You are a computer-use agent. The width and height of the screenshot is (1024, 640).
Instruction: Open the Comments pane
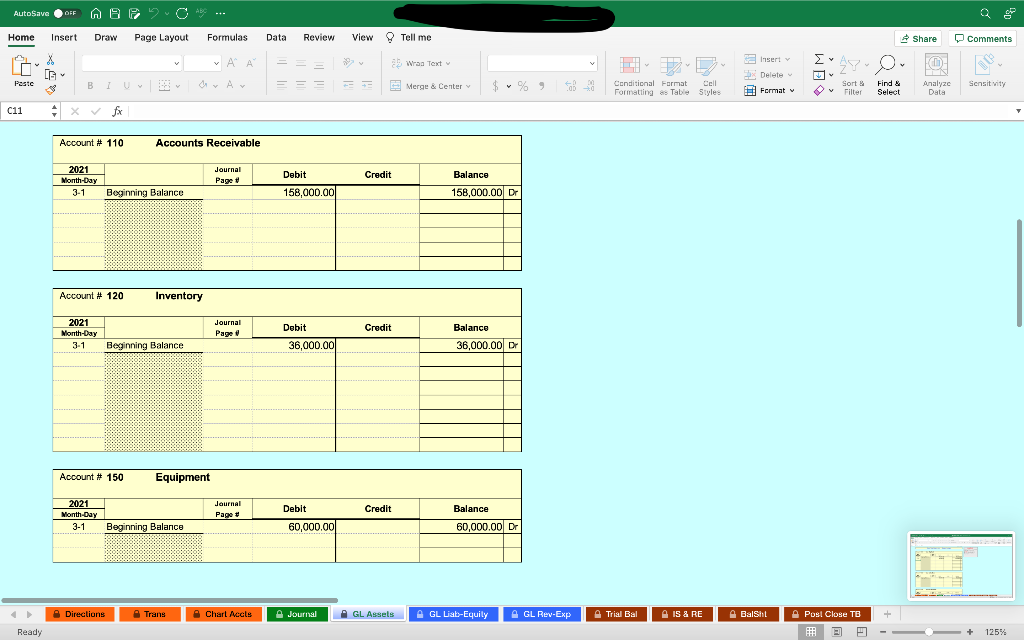coord(982,37)
